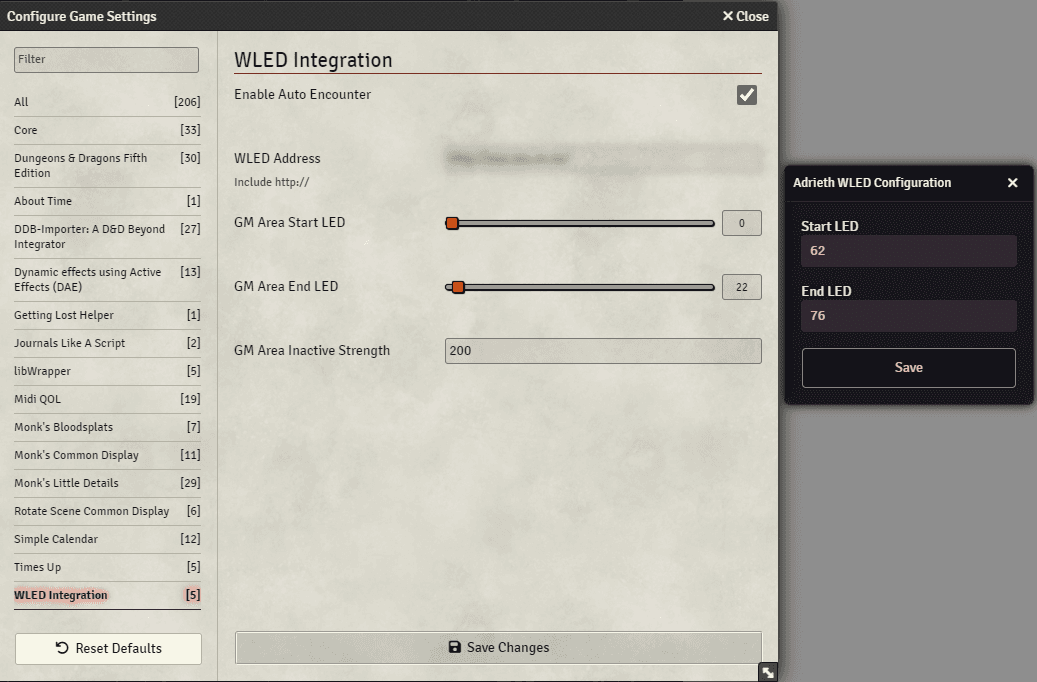Viewport: 1037px width, 682px height.
Task: Click the GM Area Inactive Strength field
Action: tap(603, 350)
